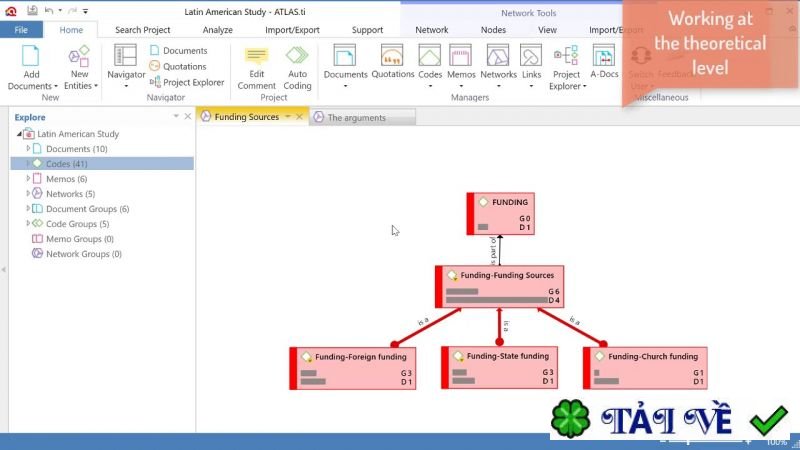Show Documents in the Navigator group
Viewport: 800px width, 450px height.
[179, 51]
